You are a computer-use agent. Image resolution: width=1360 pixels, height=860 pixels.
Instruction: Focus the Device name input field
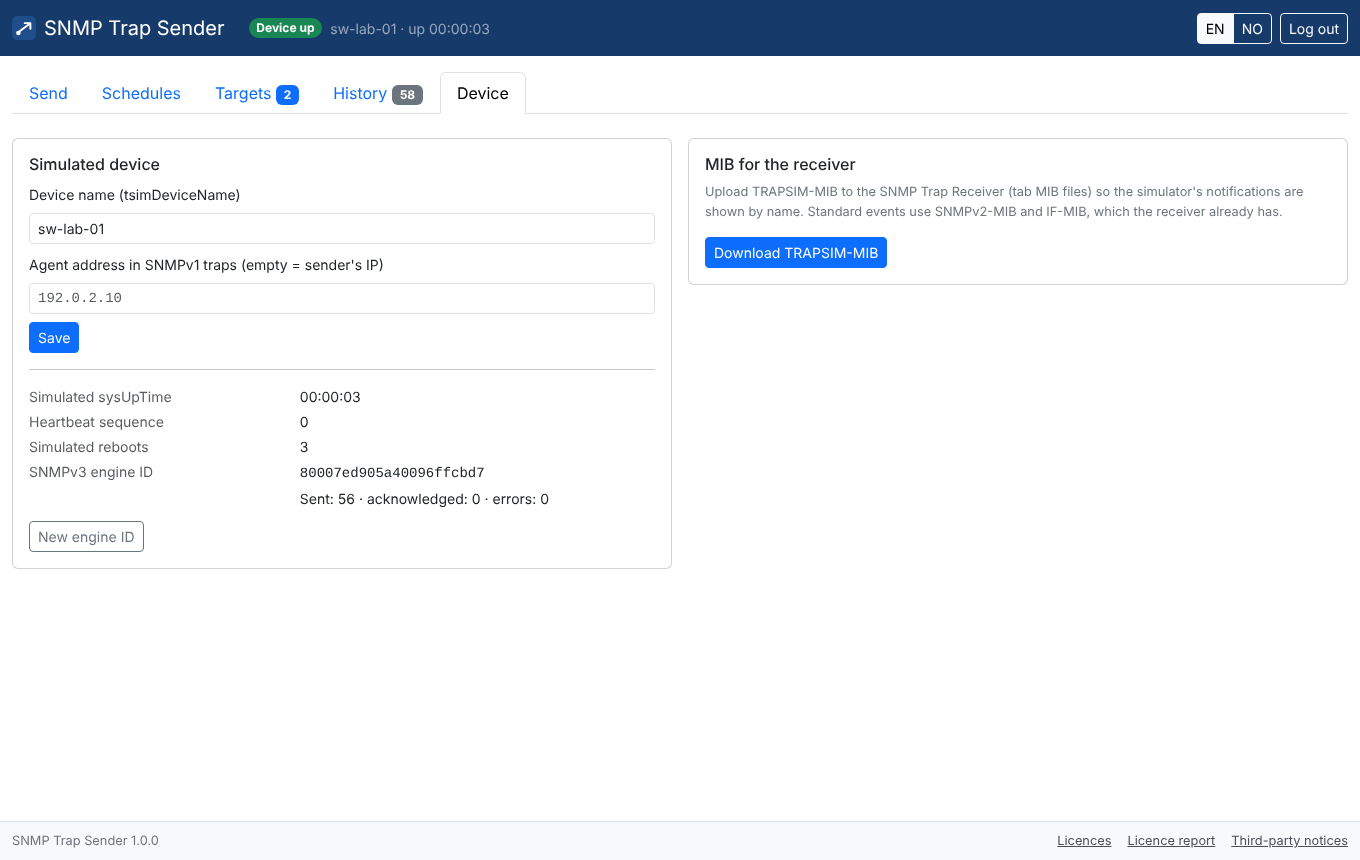342,228
